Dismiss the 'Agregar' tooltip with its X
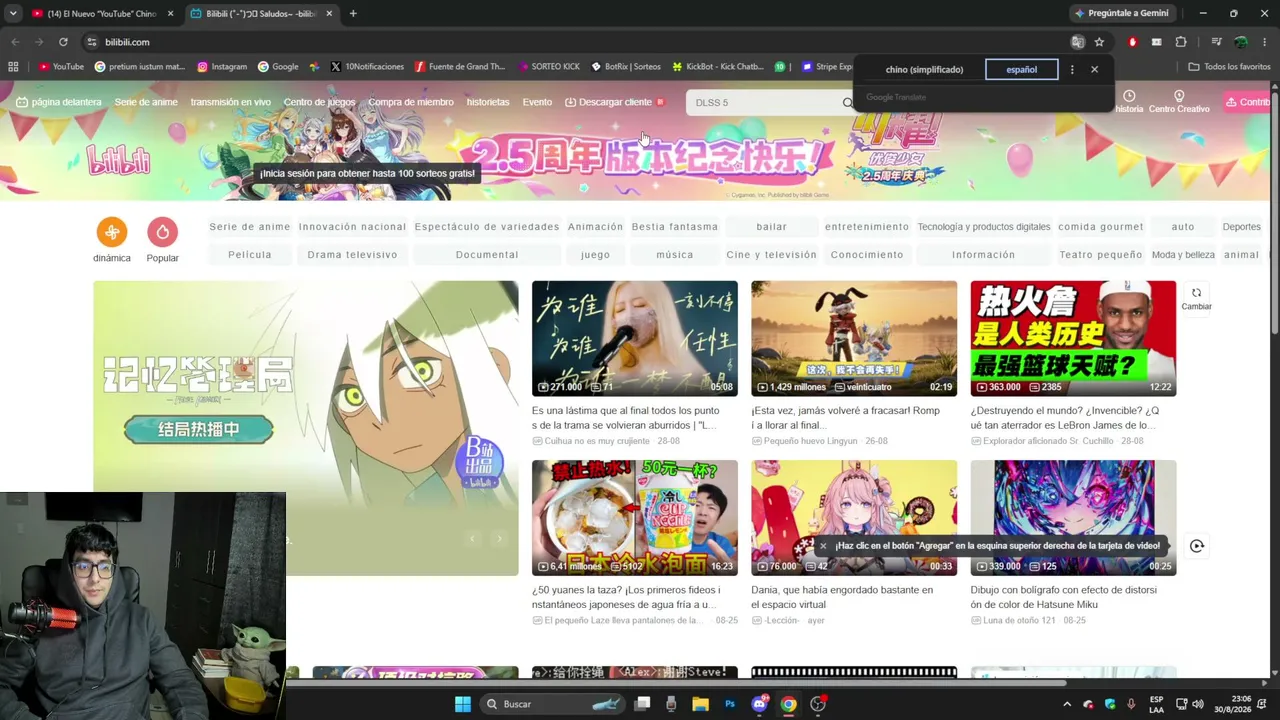The height and width of the screenshot is (720, 1280). coord(823,546)
